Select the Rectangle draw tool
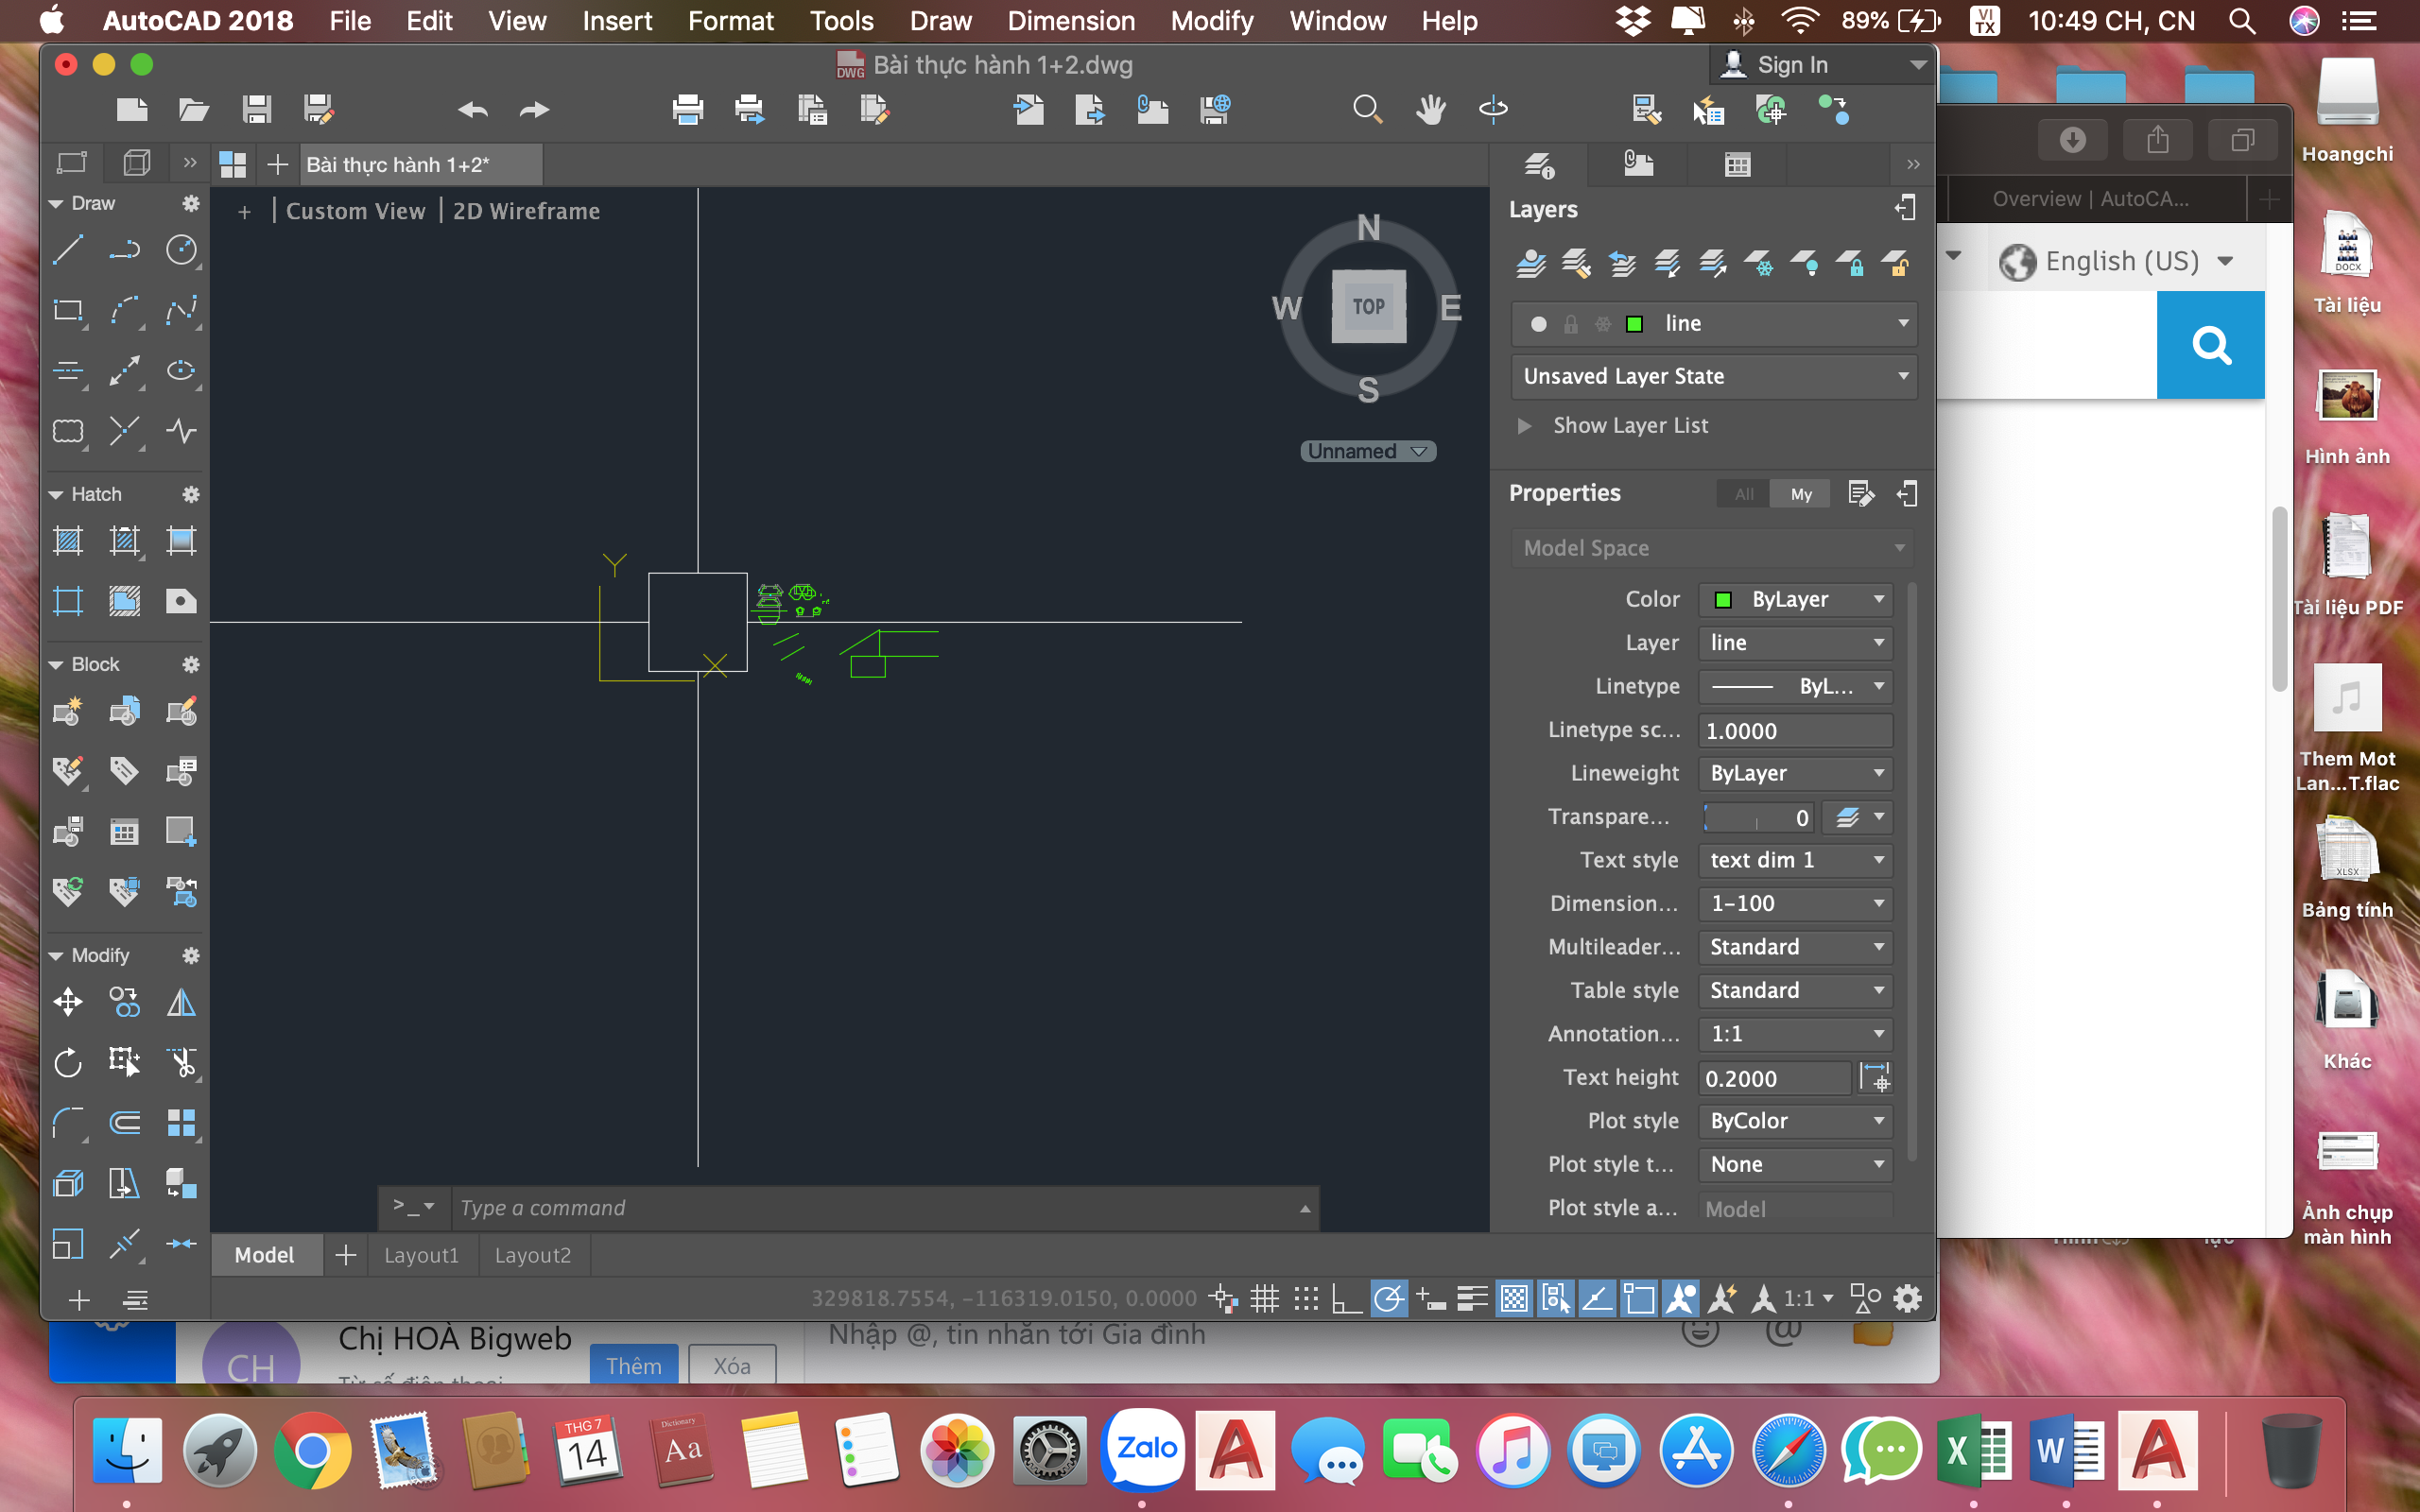This screenshot has height=1512, width=2420. pos(68,310)
